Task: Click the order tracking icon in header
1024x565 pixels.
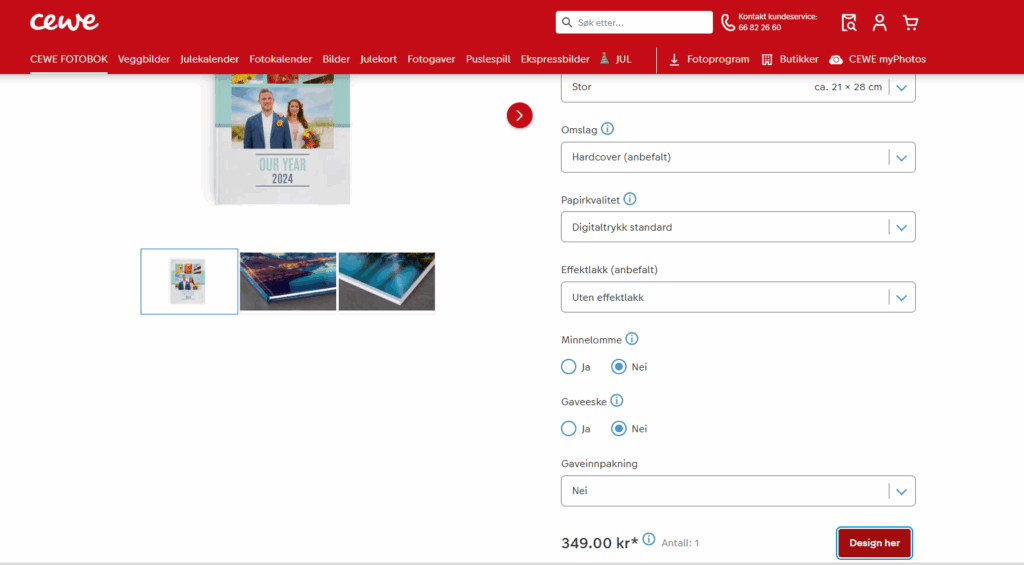Action: 849,22
